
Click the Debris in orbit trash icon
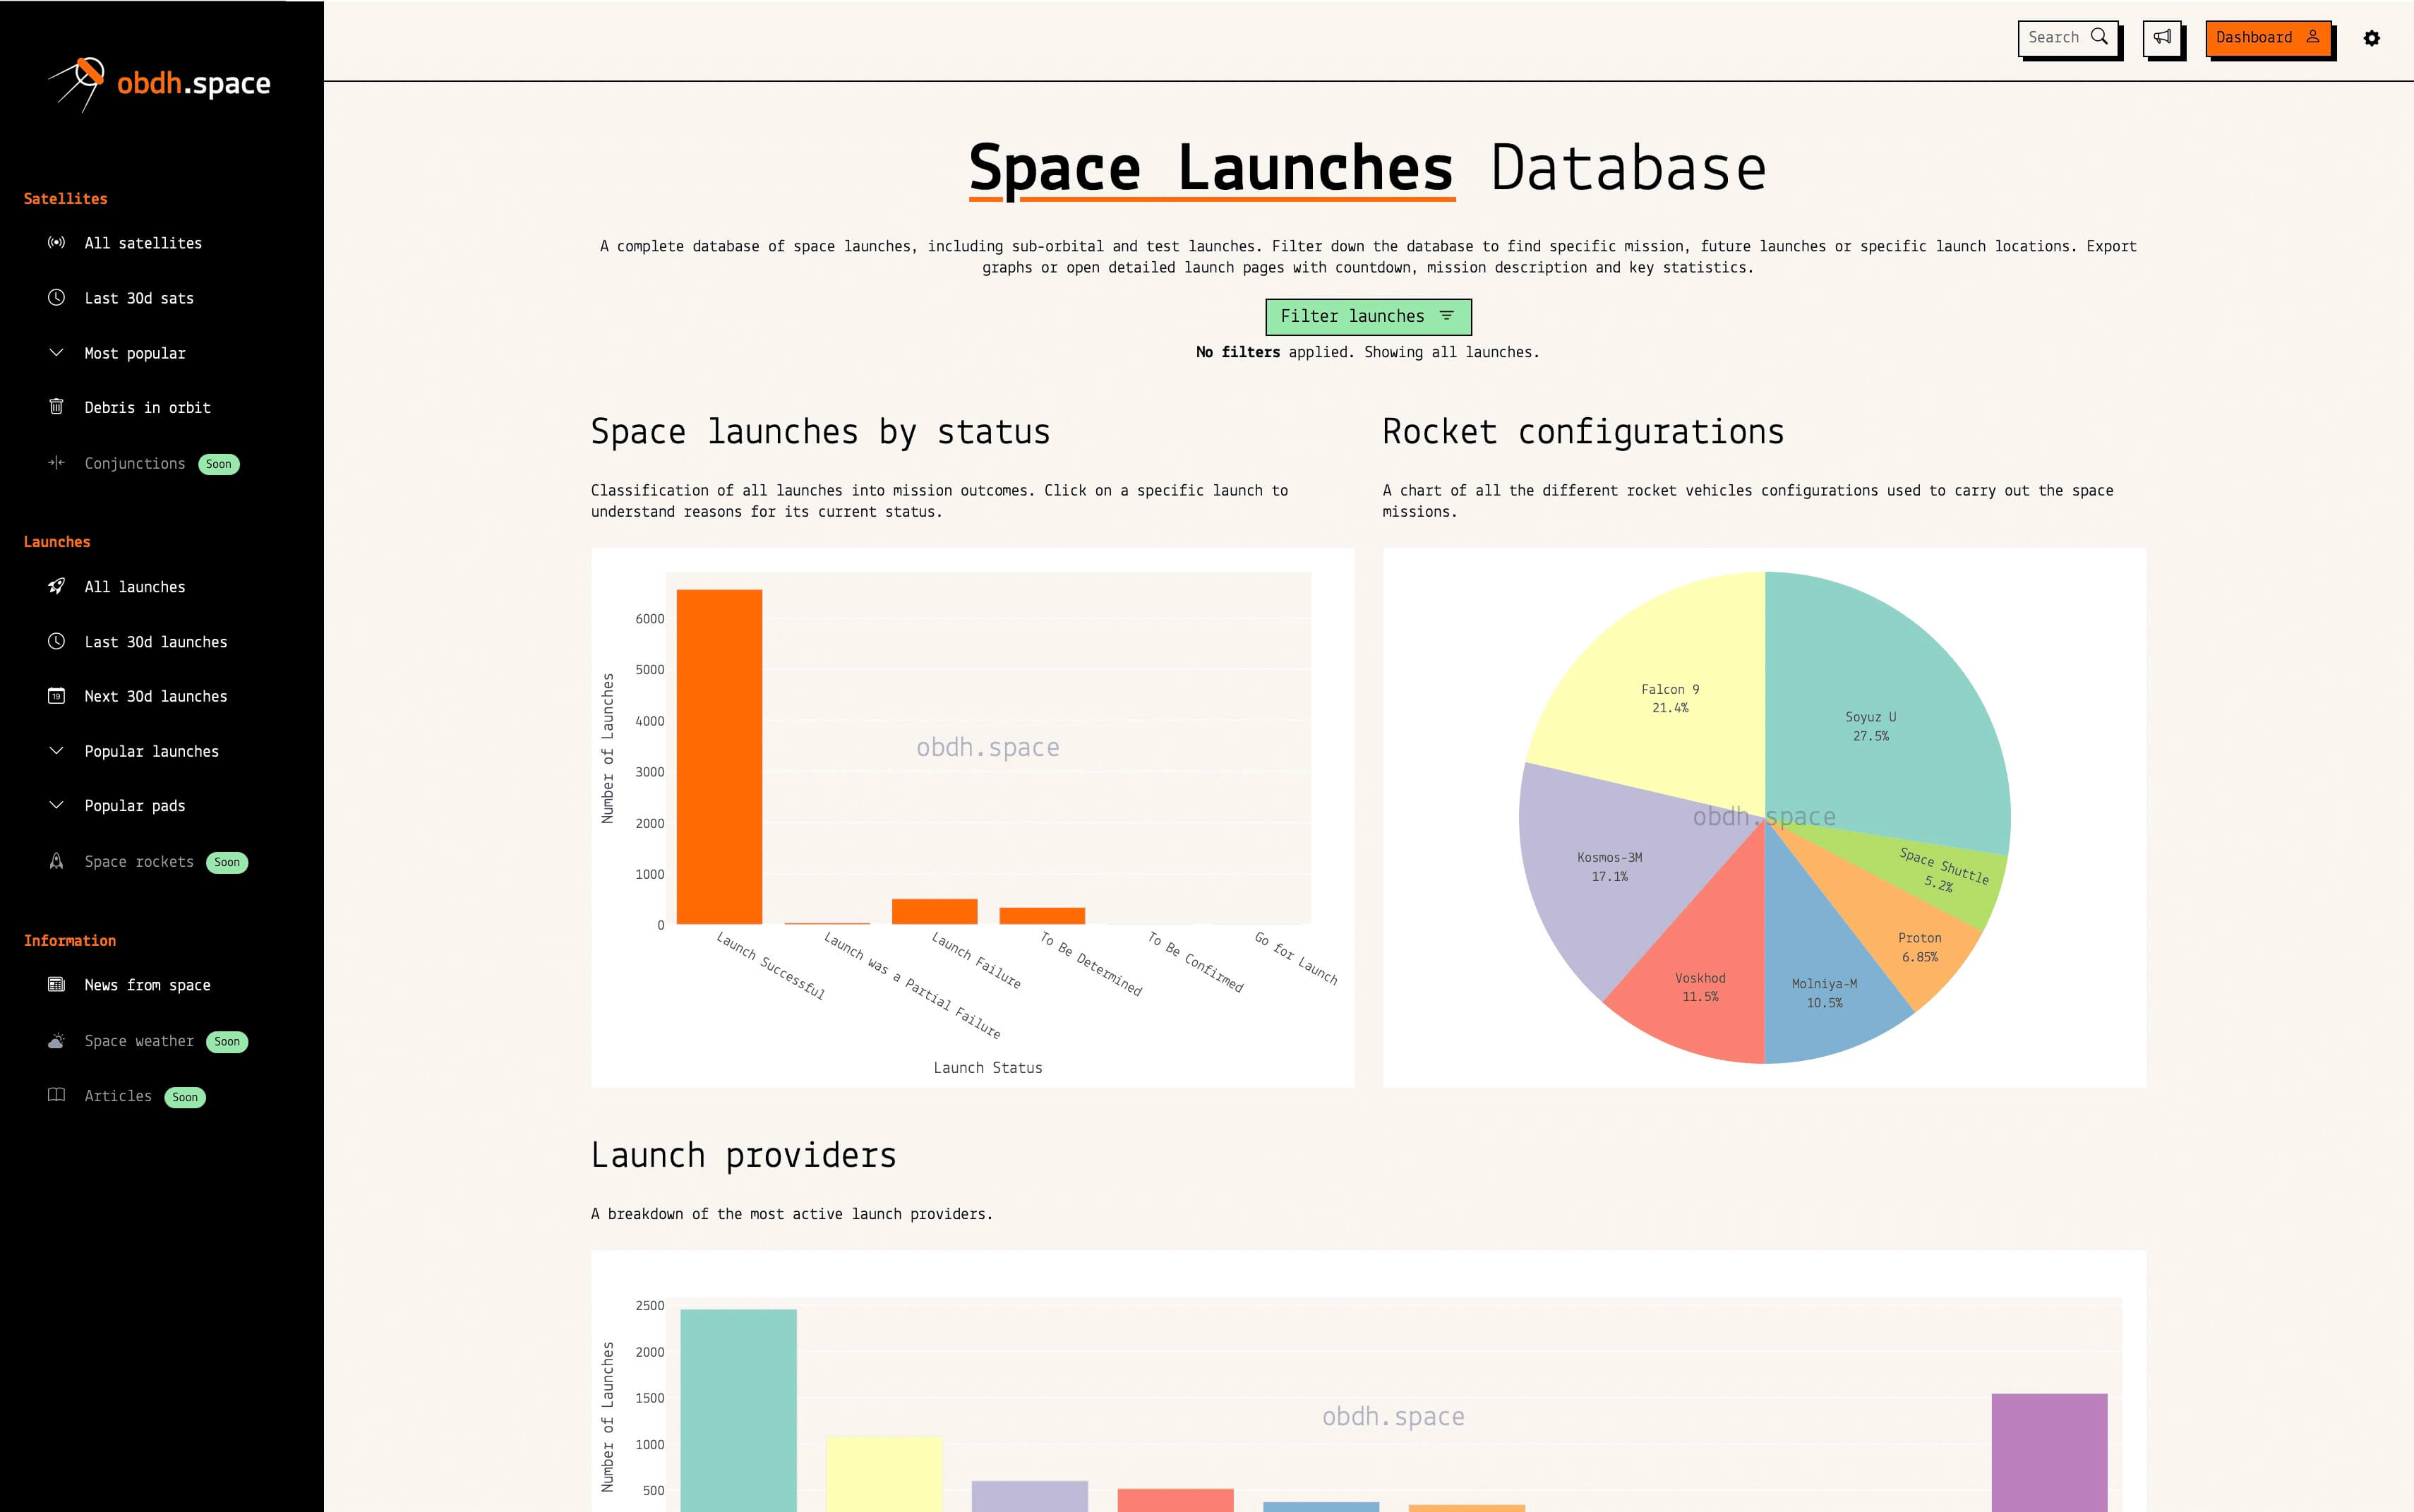57,407
